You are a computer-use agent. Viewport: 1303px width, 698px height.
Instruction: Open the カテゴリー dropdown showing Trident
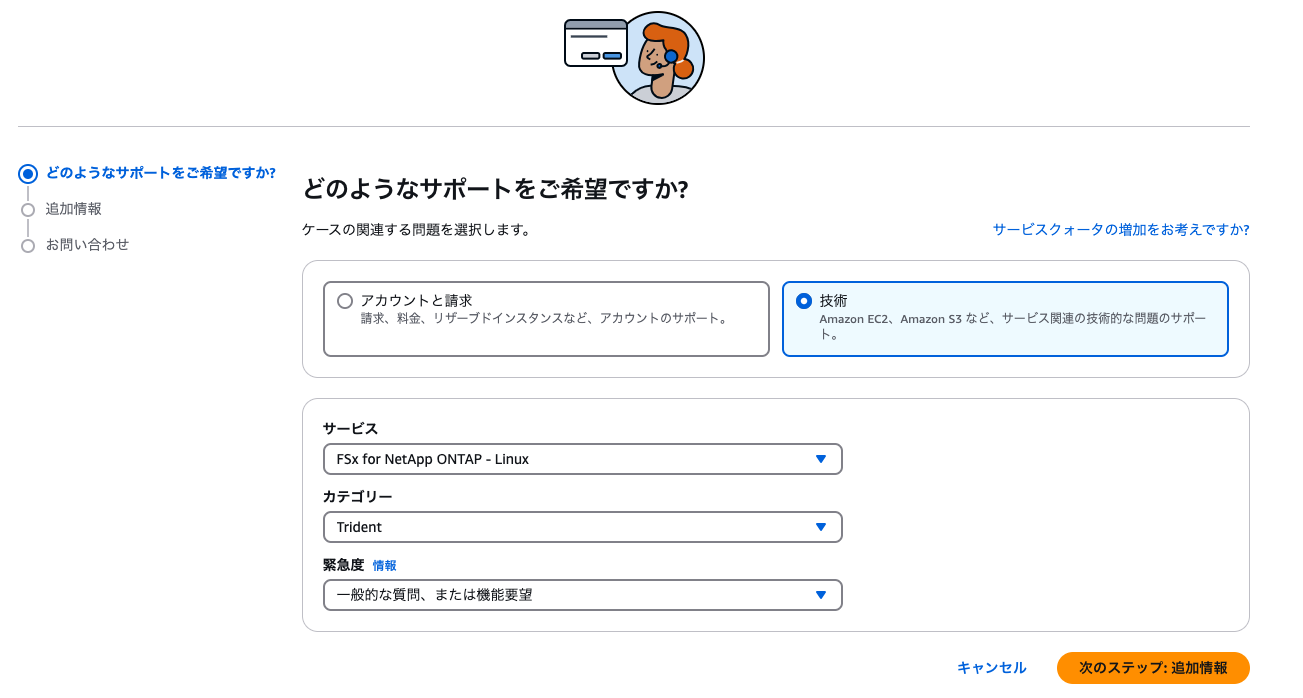click(582, 527)
